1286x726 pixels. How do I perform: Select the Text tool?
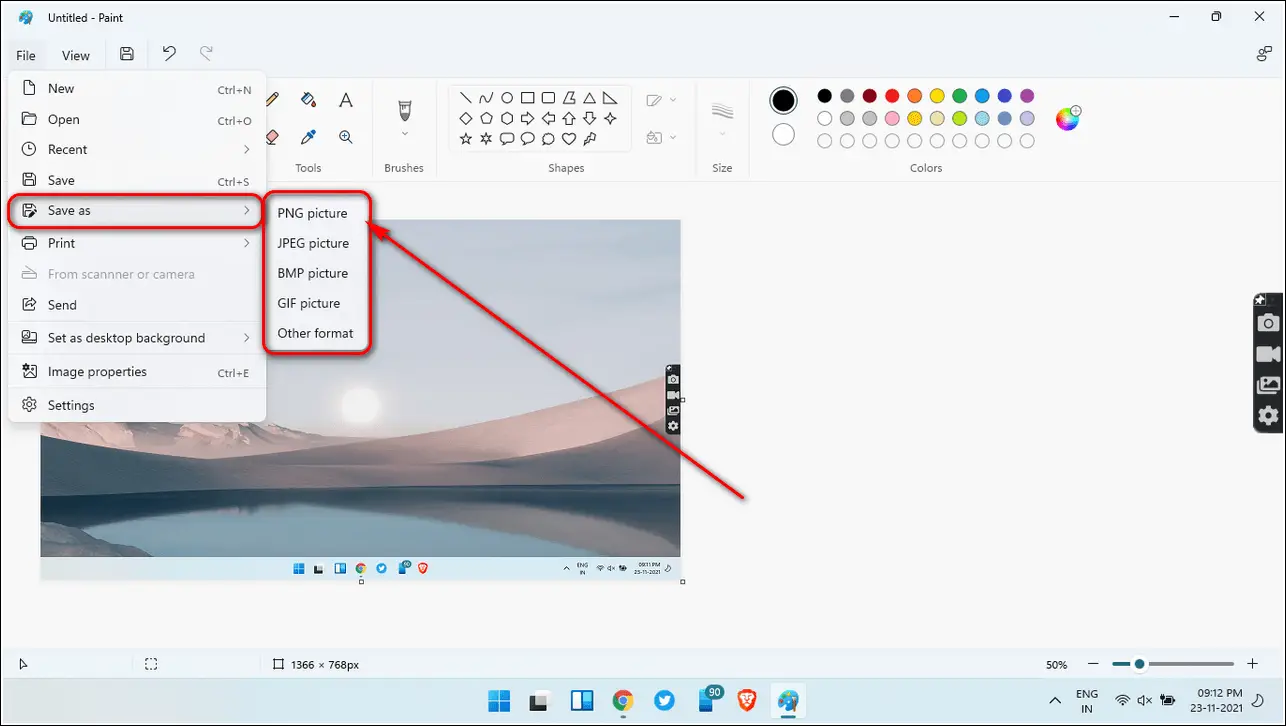[x=346, y=99]
